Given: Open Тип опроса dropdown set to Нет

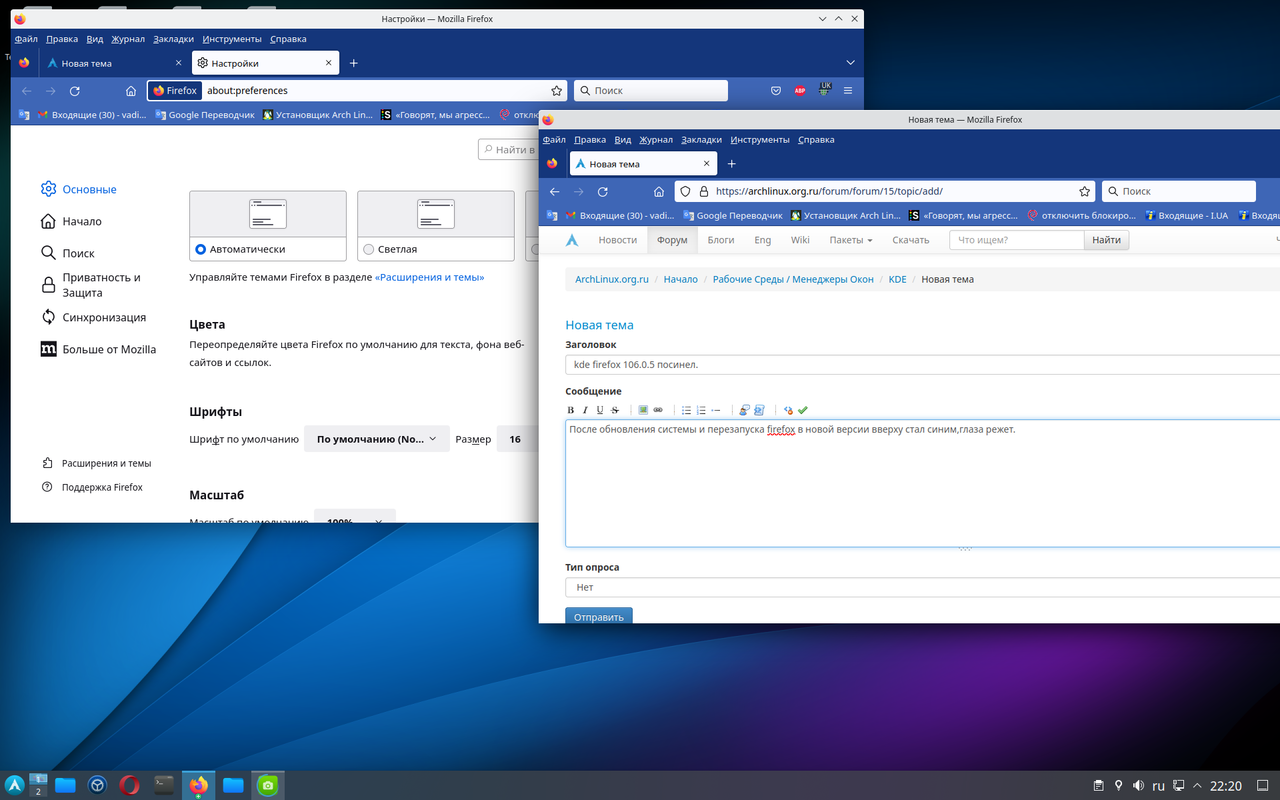Looking at the screenshot, I should (x=922, y=587).
